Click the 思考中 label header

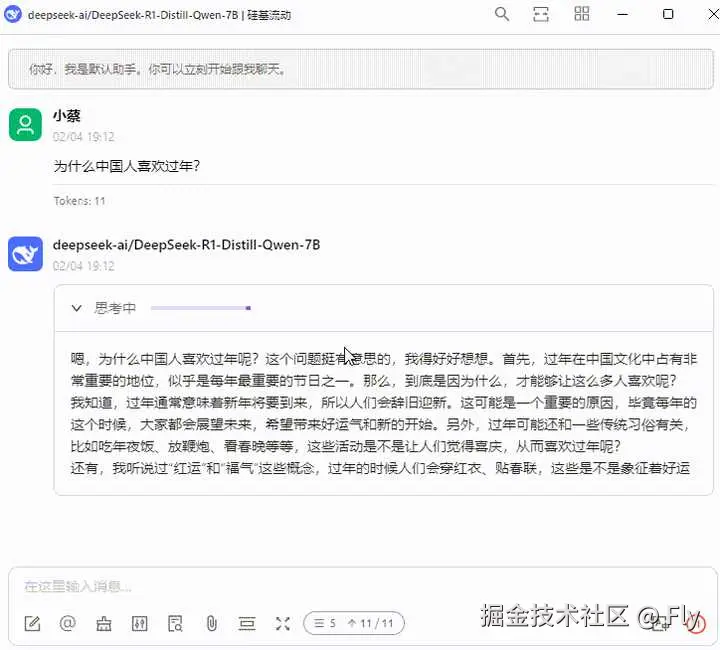[115, 308]
